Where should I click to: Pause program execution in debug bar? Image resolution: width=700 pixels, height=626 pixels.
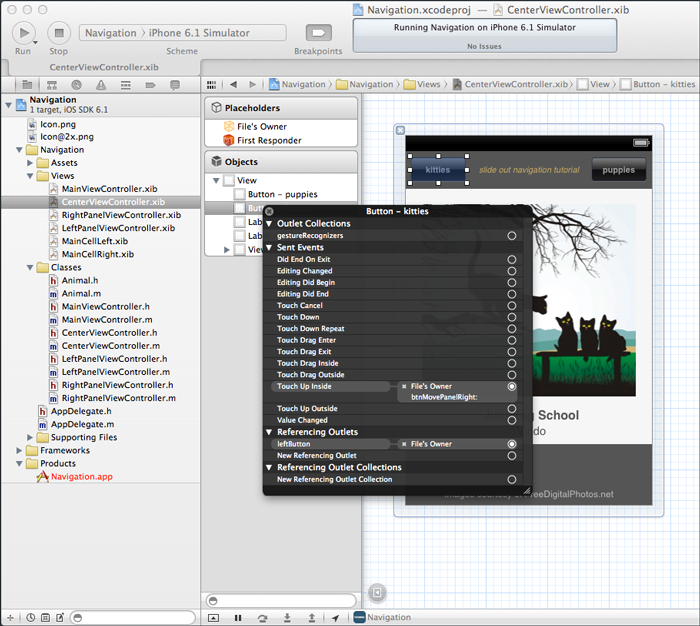point(238,618)
